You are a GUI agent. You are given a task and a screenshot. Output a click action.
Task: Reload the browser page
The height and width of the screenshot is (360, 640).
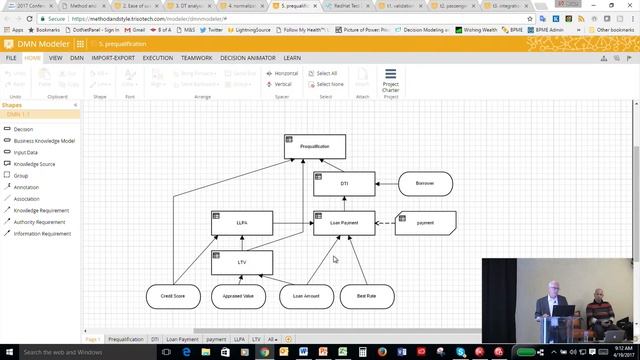[29, 19]
